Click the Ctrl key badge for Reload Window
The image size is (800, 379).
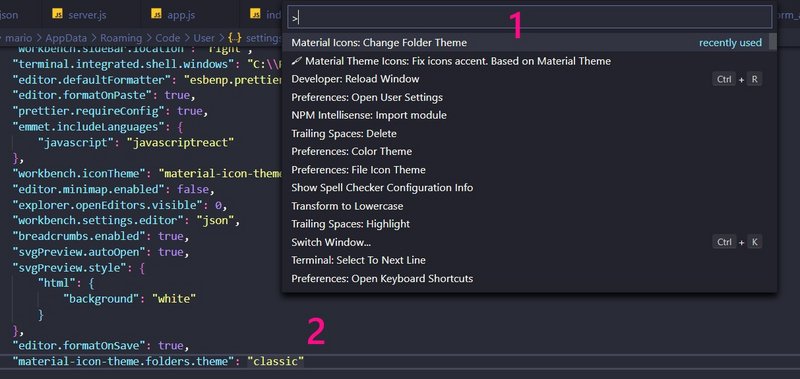click(x=724, y=79)
